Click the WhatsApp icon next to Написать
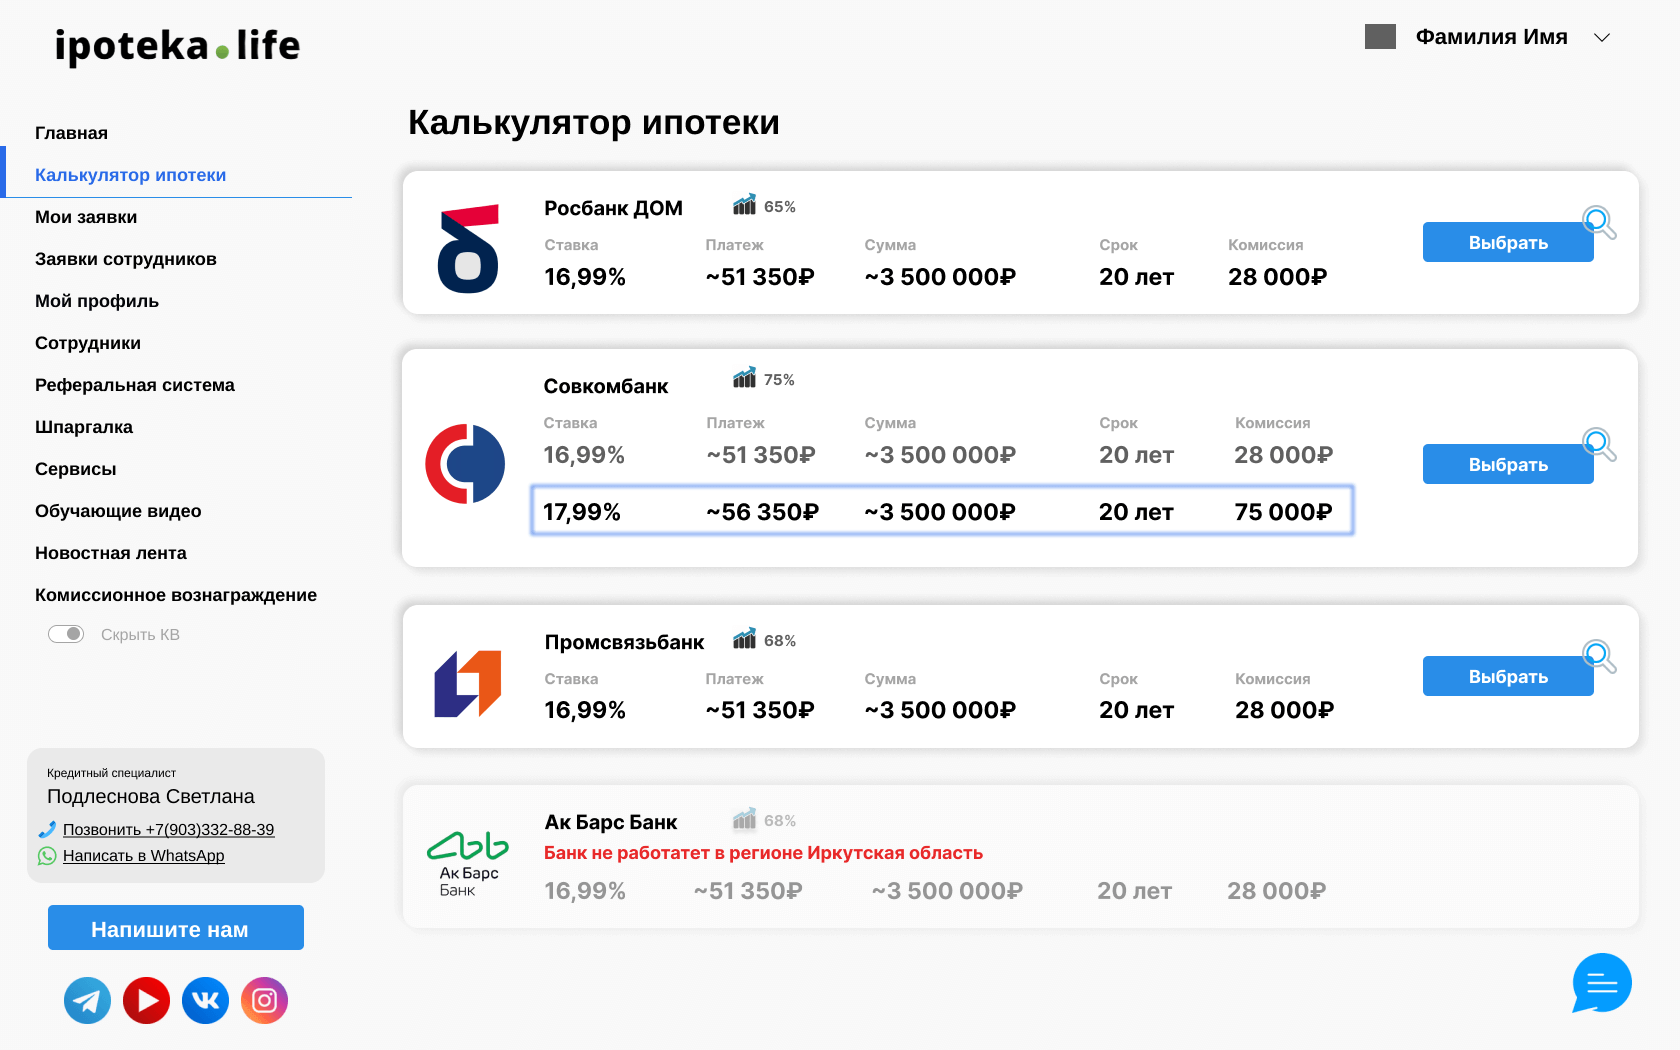This screenshot has width=1680, height=1050. pyautogui.click(x=46, y=856)
